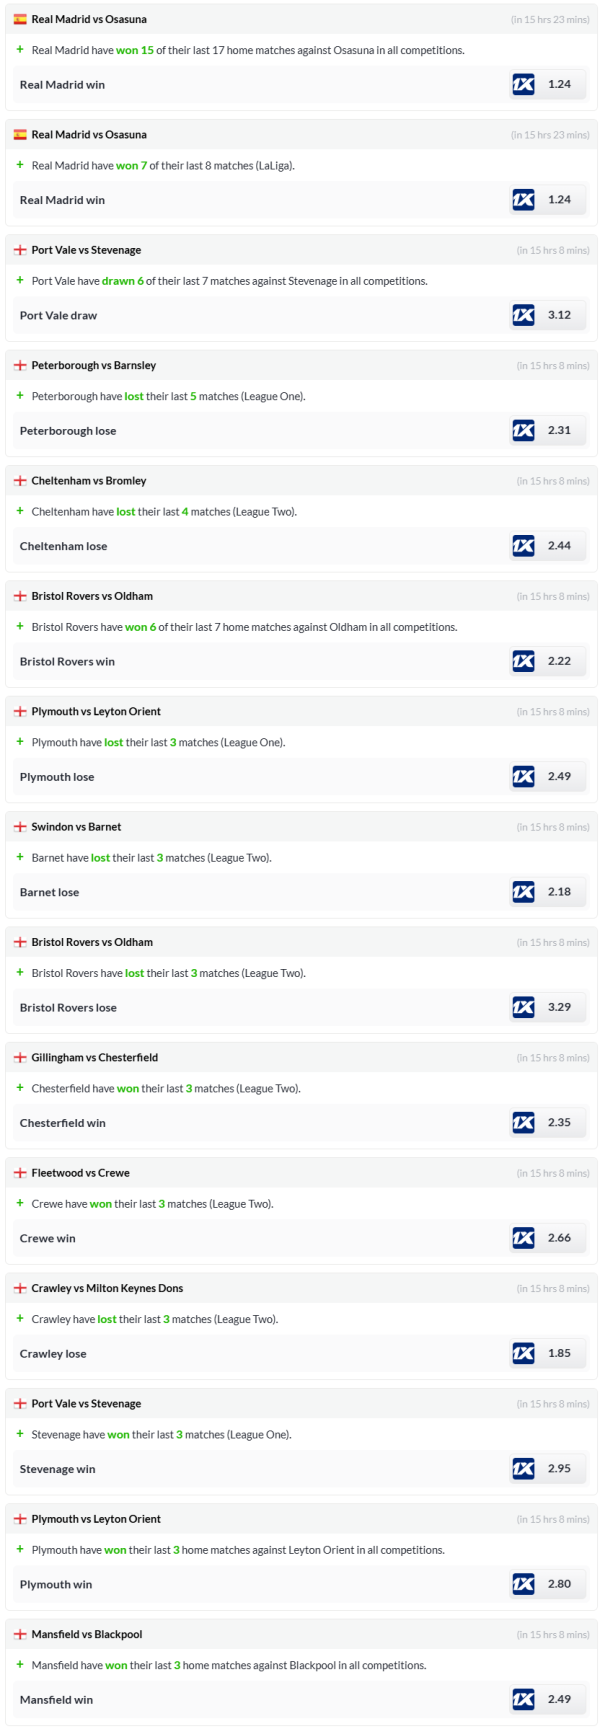The image size is (600, 1729).
Task: Select the 1.85 odds for Crawley lose
Action: point(559,1353)
